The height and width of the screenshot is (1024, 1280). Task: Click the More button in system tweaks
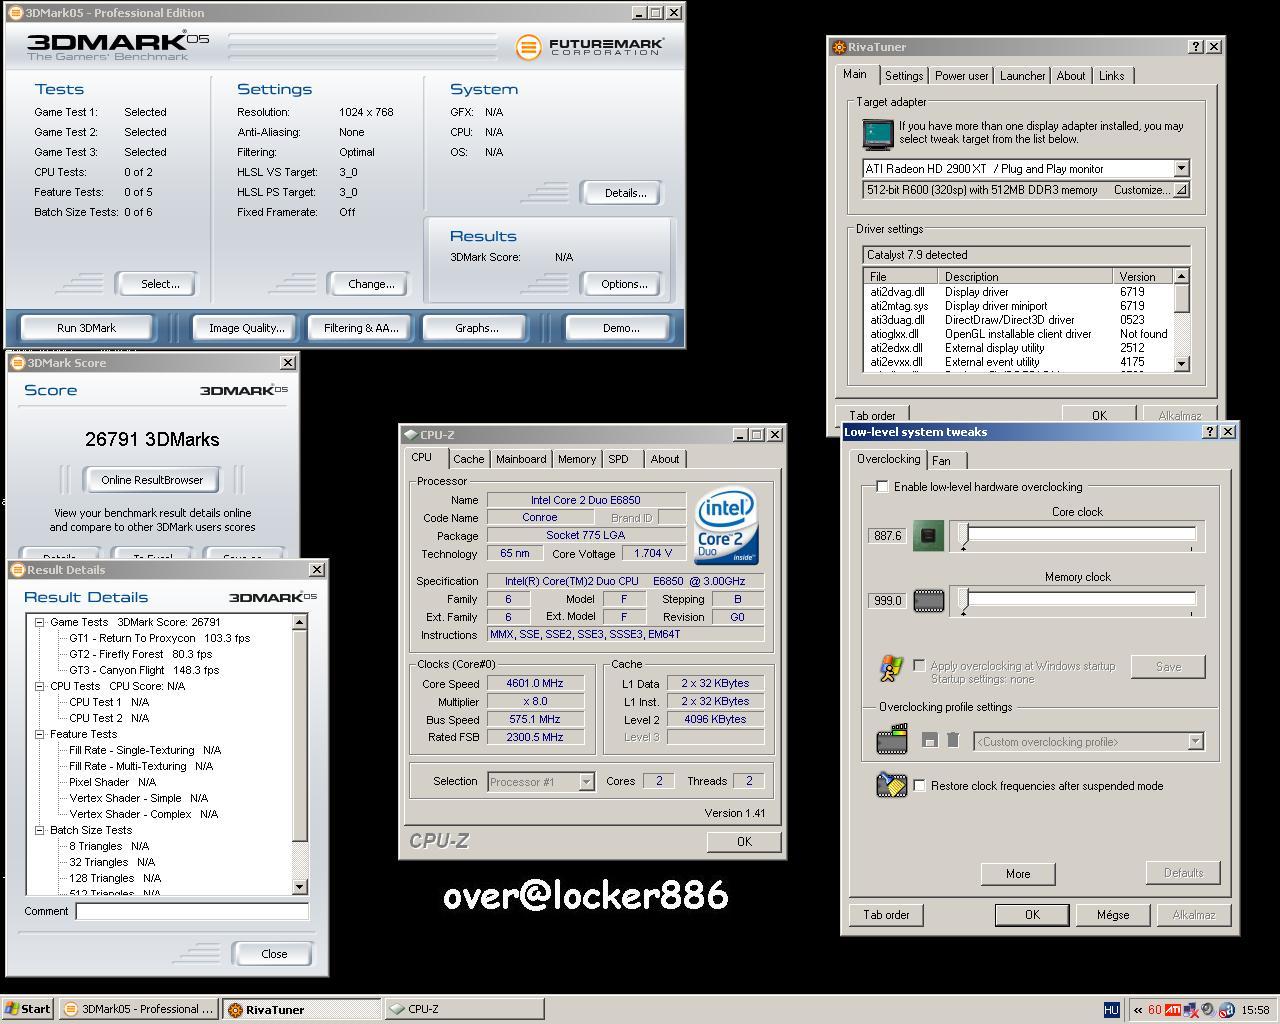coord(1018,874)
